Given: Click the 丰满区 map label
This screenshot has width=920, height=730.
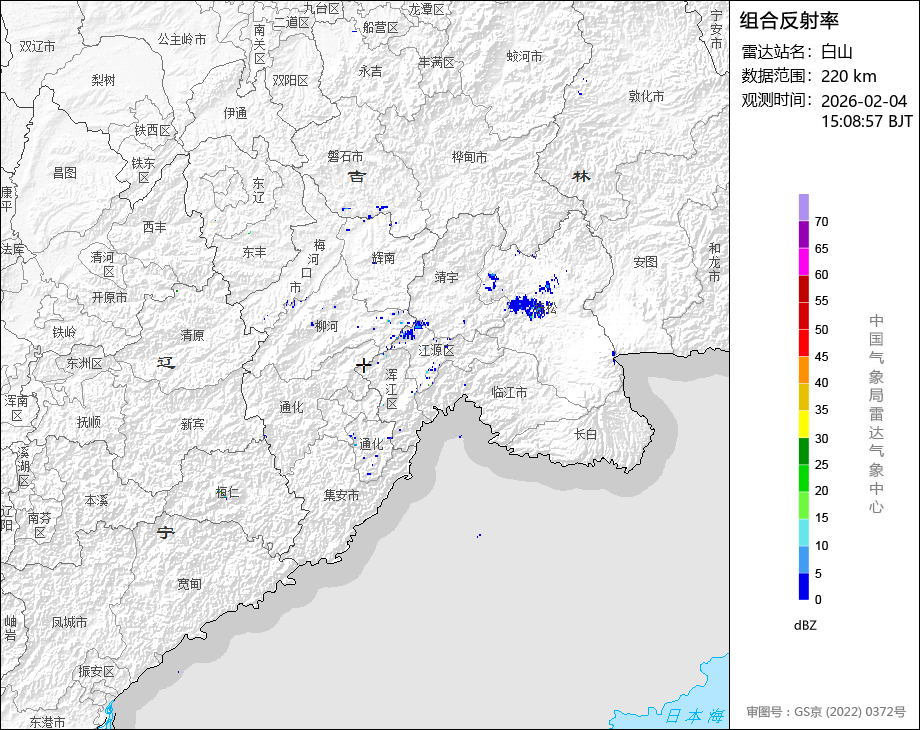Looking at the screenshot, I should coord(436,62).
